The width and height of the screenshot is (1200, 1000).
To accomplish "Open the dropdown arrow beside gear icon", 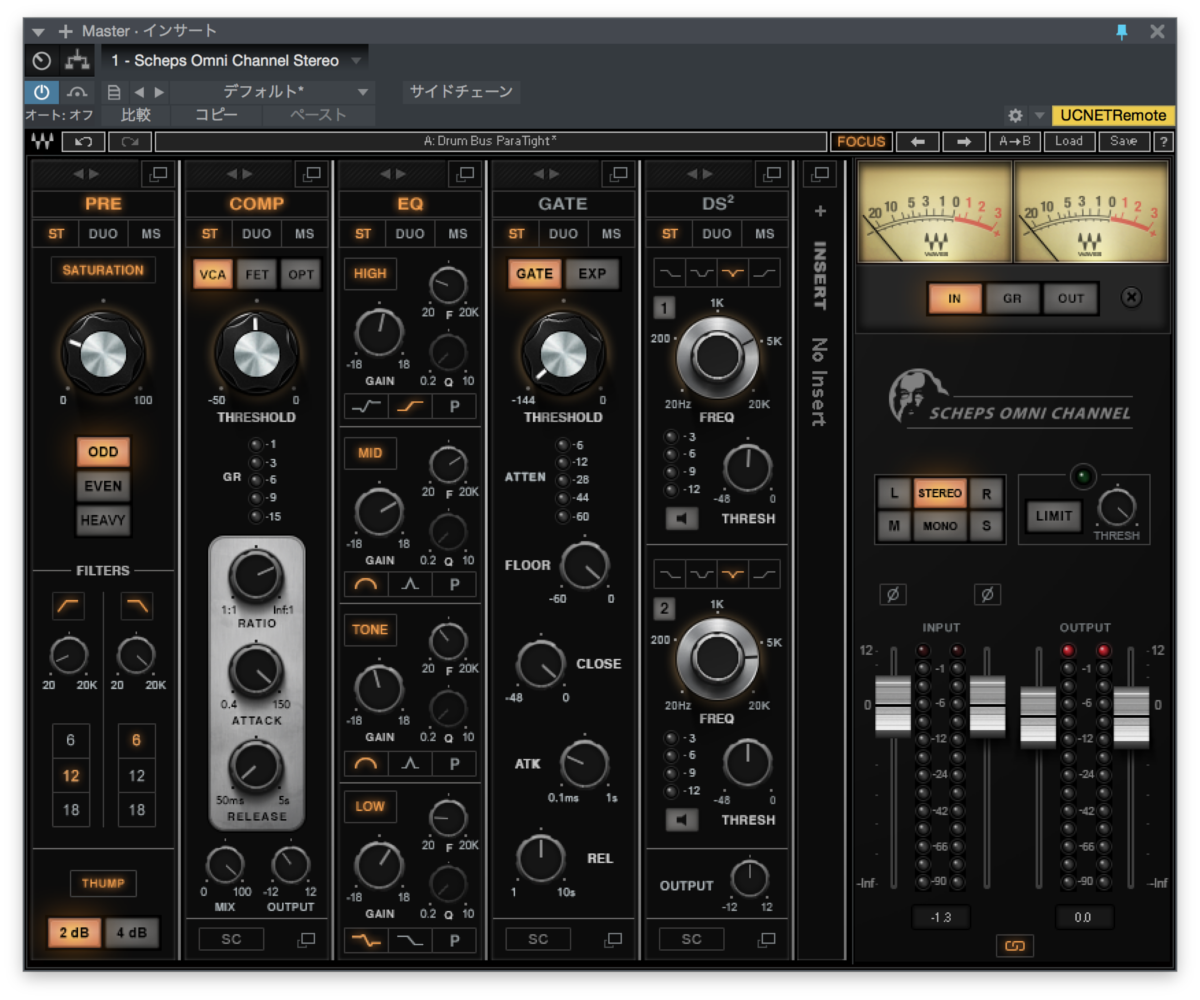I will tap(1038, 116).
